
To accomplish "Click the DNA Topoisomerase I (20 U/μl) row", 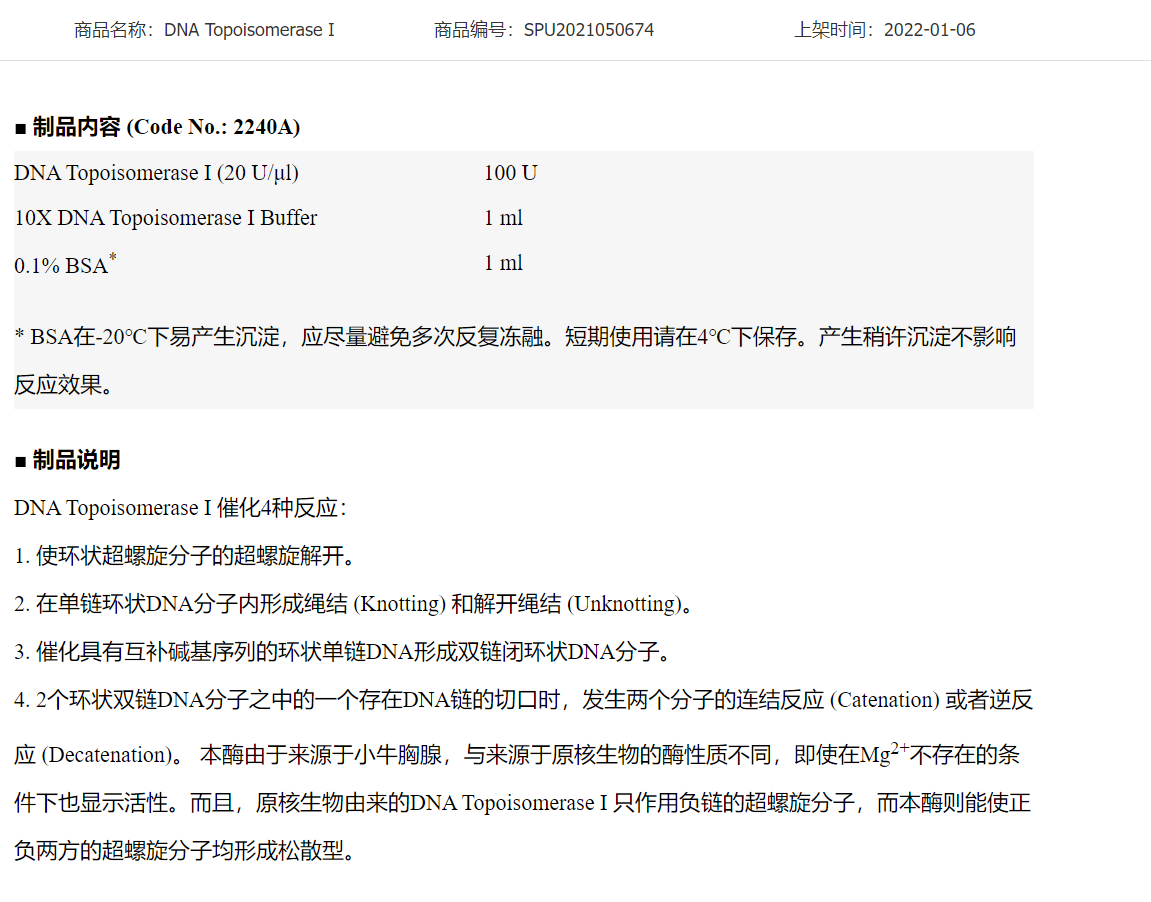I will pyautogui.click(x=156, y=173).
